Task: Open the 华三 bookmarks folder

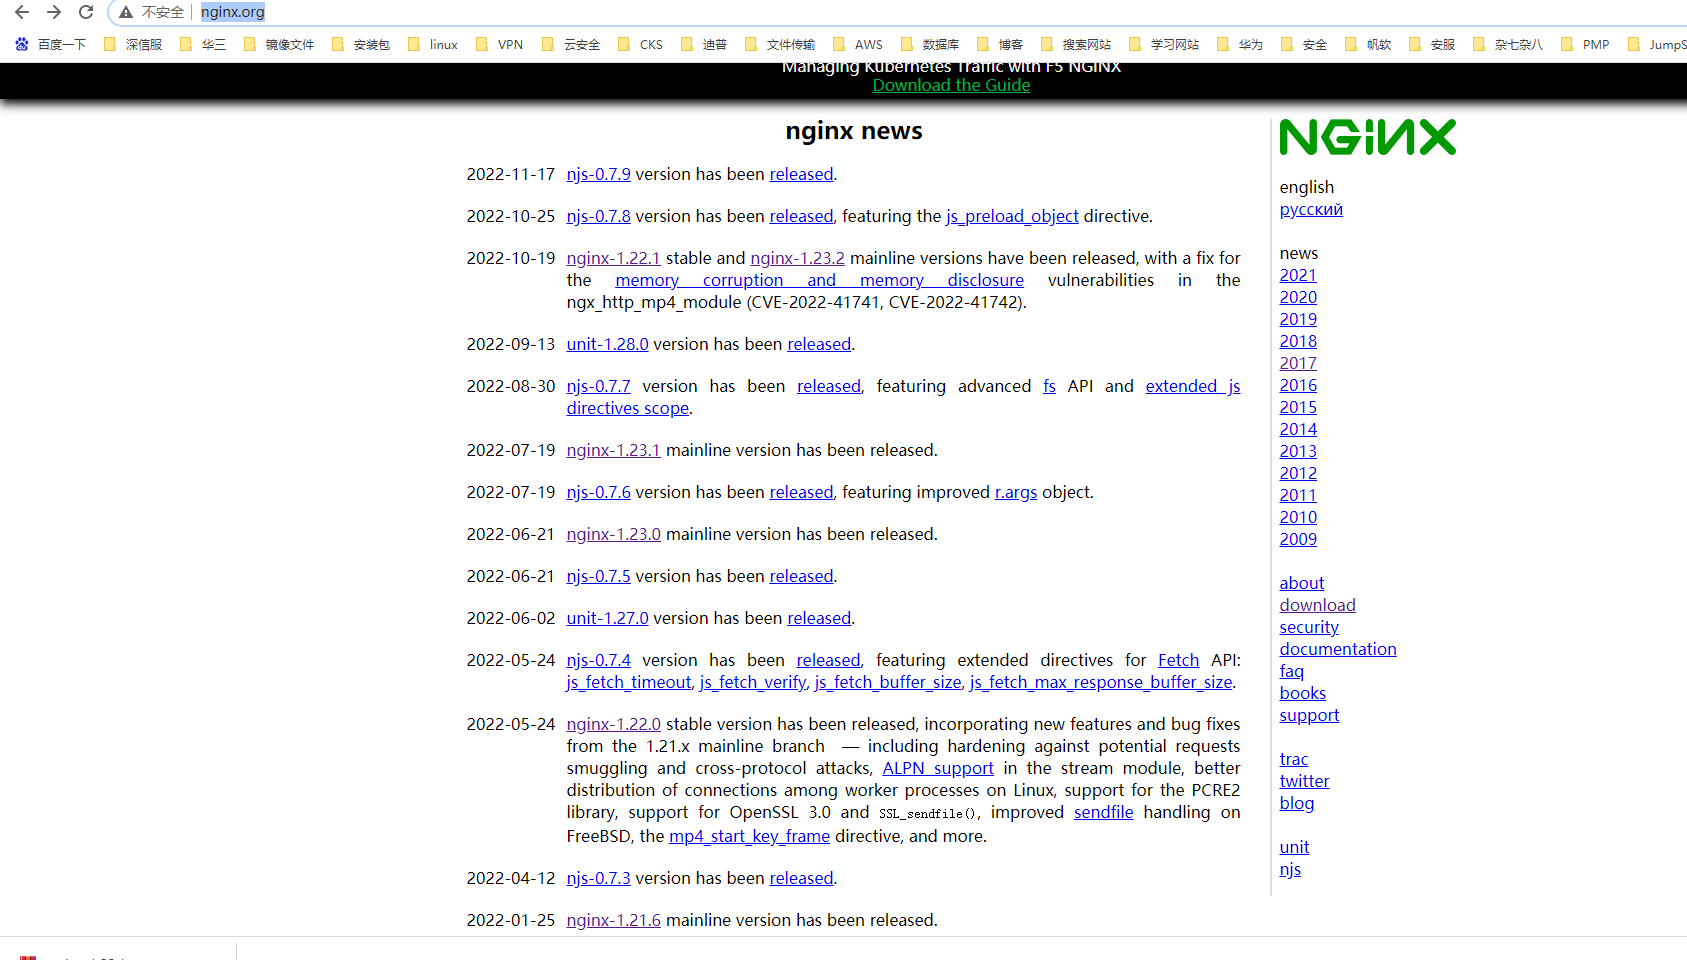Action: tap(203, 44)
